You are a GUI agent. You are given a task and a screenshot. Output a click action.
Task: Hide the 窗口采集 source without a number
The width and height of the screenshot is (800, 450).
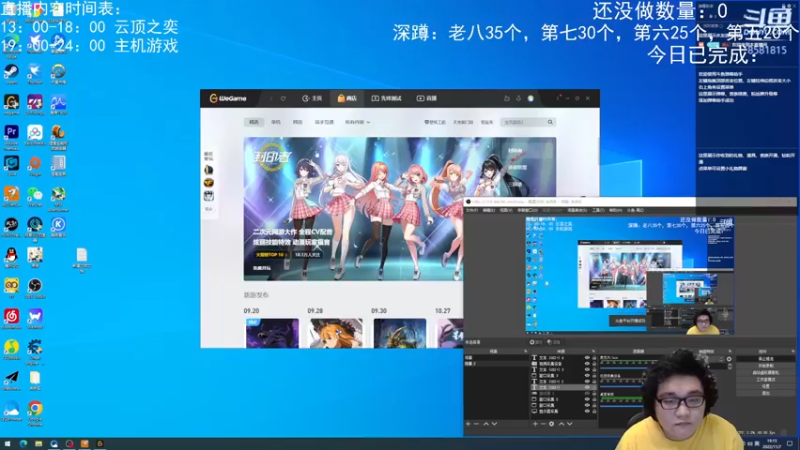point(587,405)
